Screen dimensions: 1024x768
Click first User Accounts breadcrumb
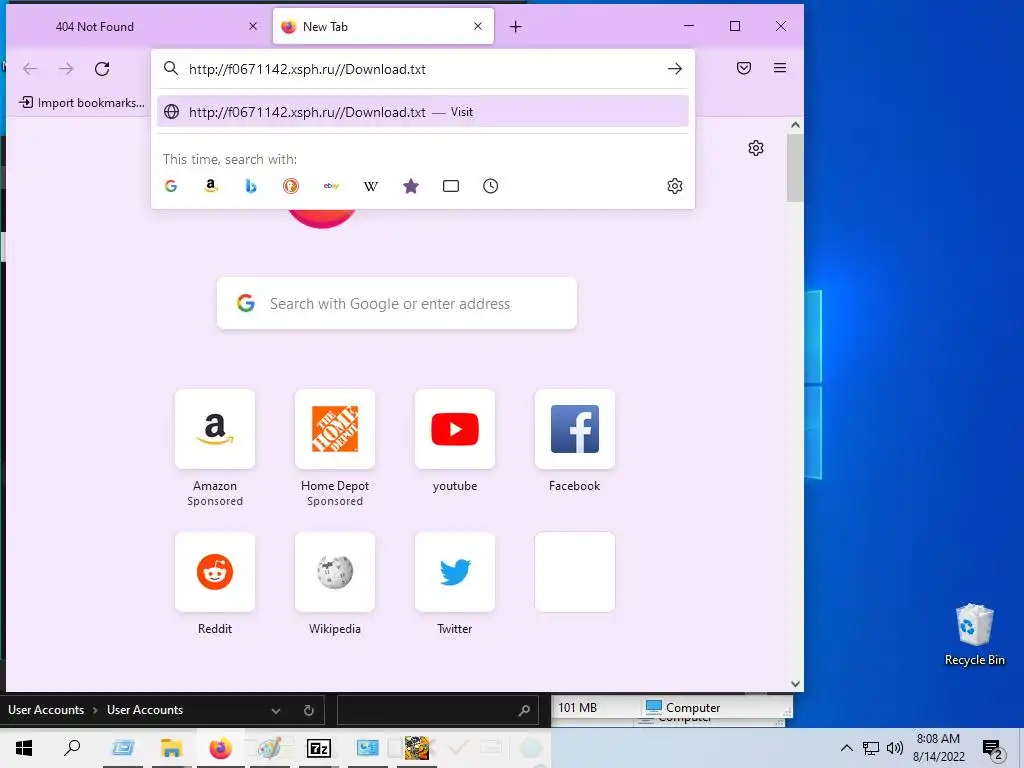pyautogui.click(x=46, y=710)
